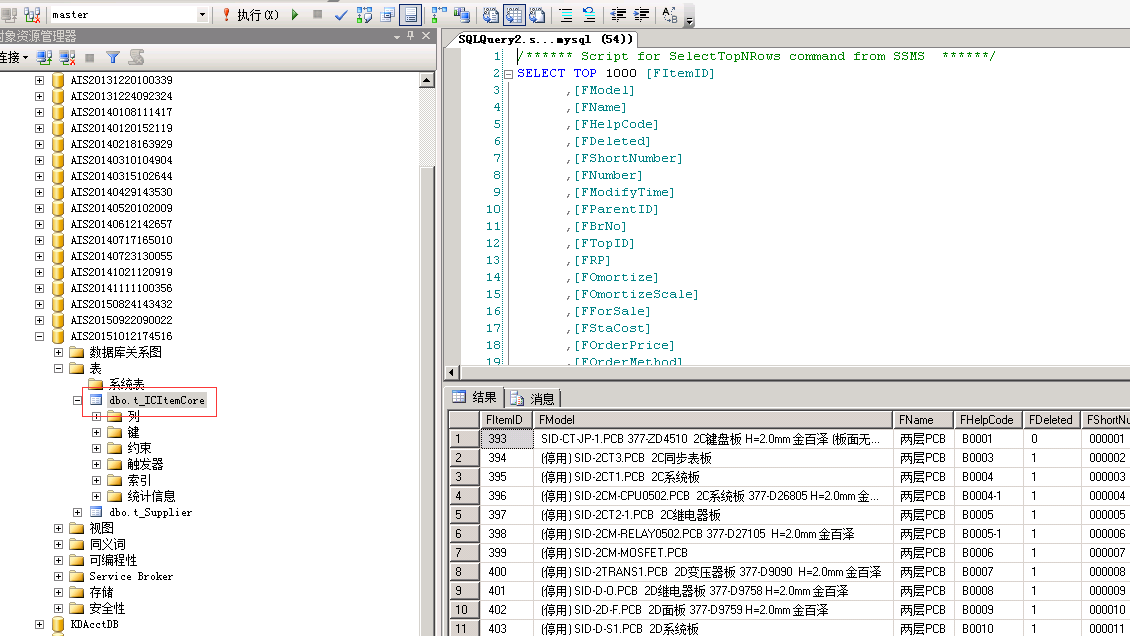Click the B0004-1 FHelpCode cell
The height and width of the screenshot is (636, 1130).
tap(988, 496)
